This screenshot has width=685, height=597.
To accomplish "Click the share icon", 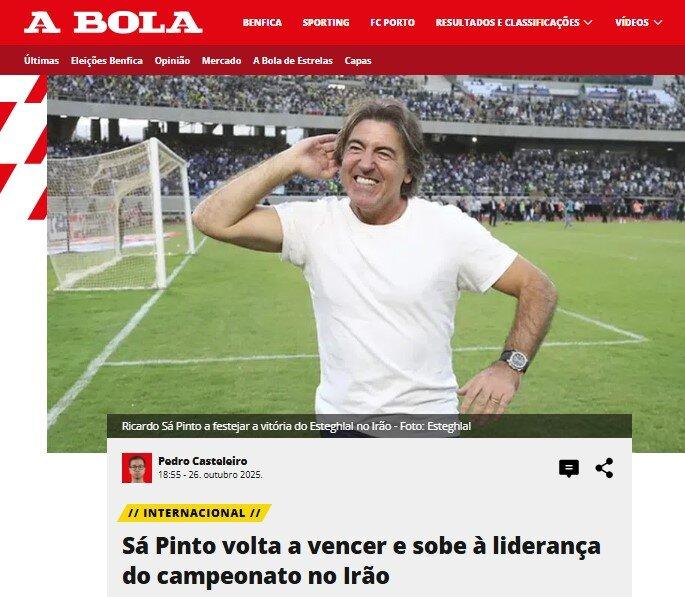I will pos(605,468).
